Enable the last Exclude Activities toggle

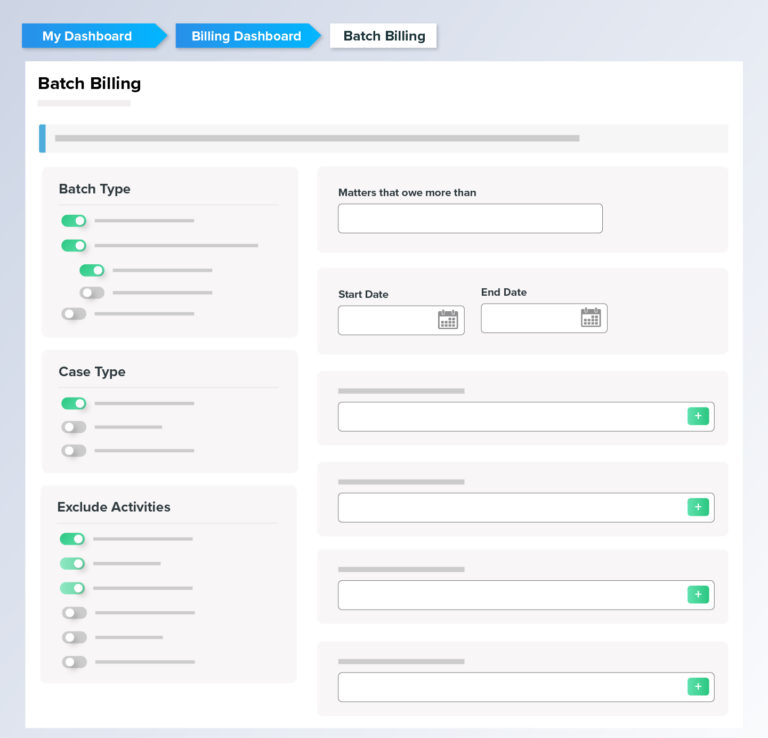(x=74, y=662)
